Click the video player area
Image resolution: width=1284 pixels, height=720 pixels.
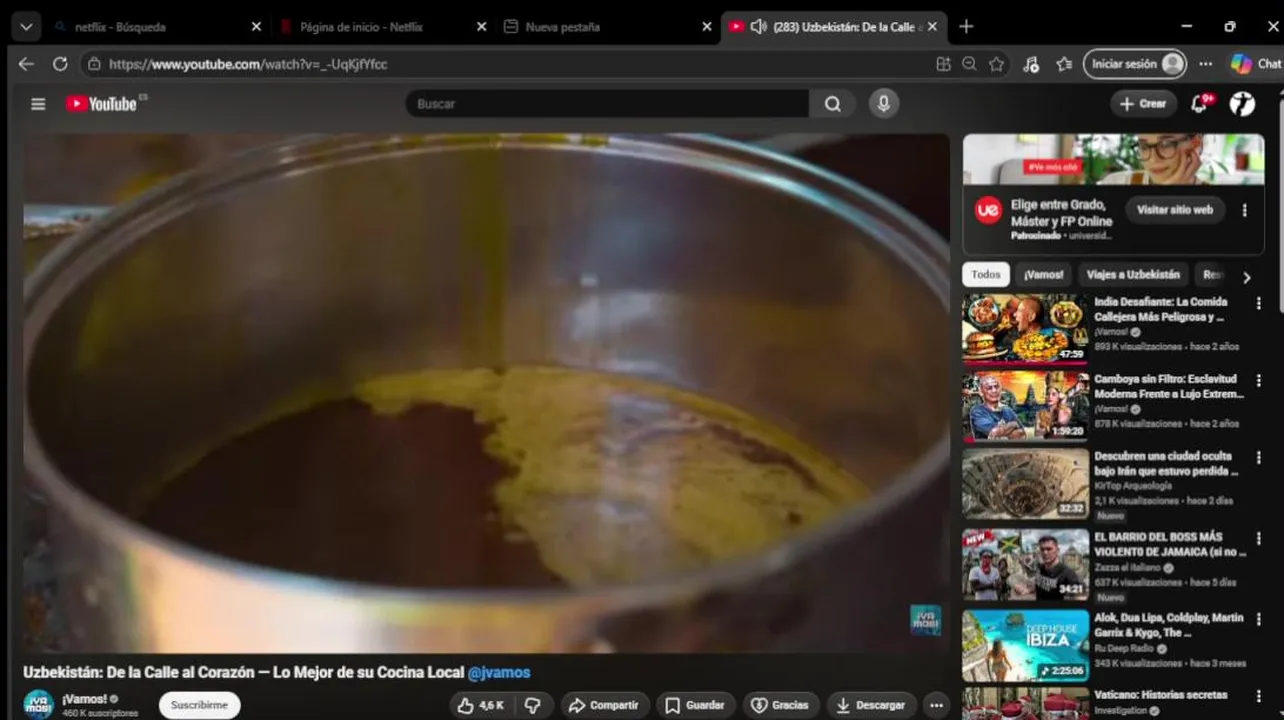(x=486, y=393)
